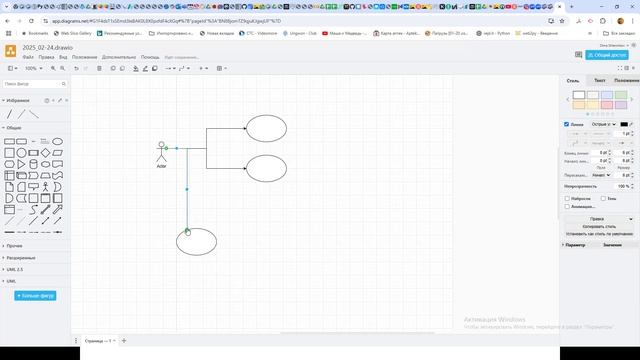The width and height of the screenshot is (640, 360).
Task: Click the add page plus button
Action: click(124, 340)
